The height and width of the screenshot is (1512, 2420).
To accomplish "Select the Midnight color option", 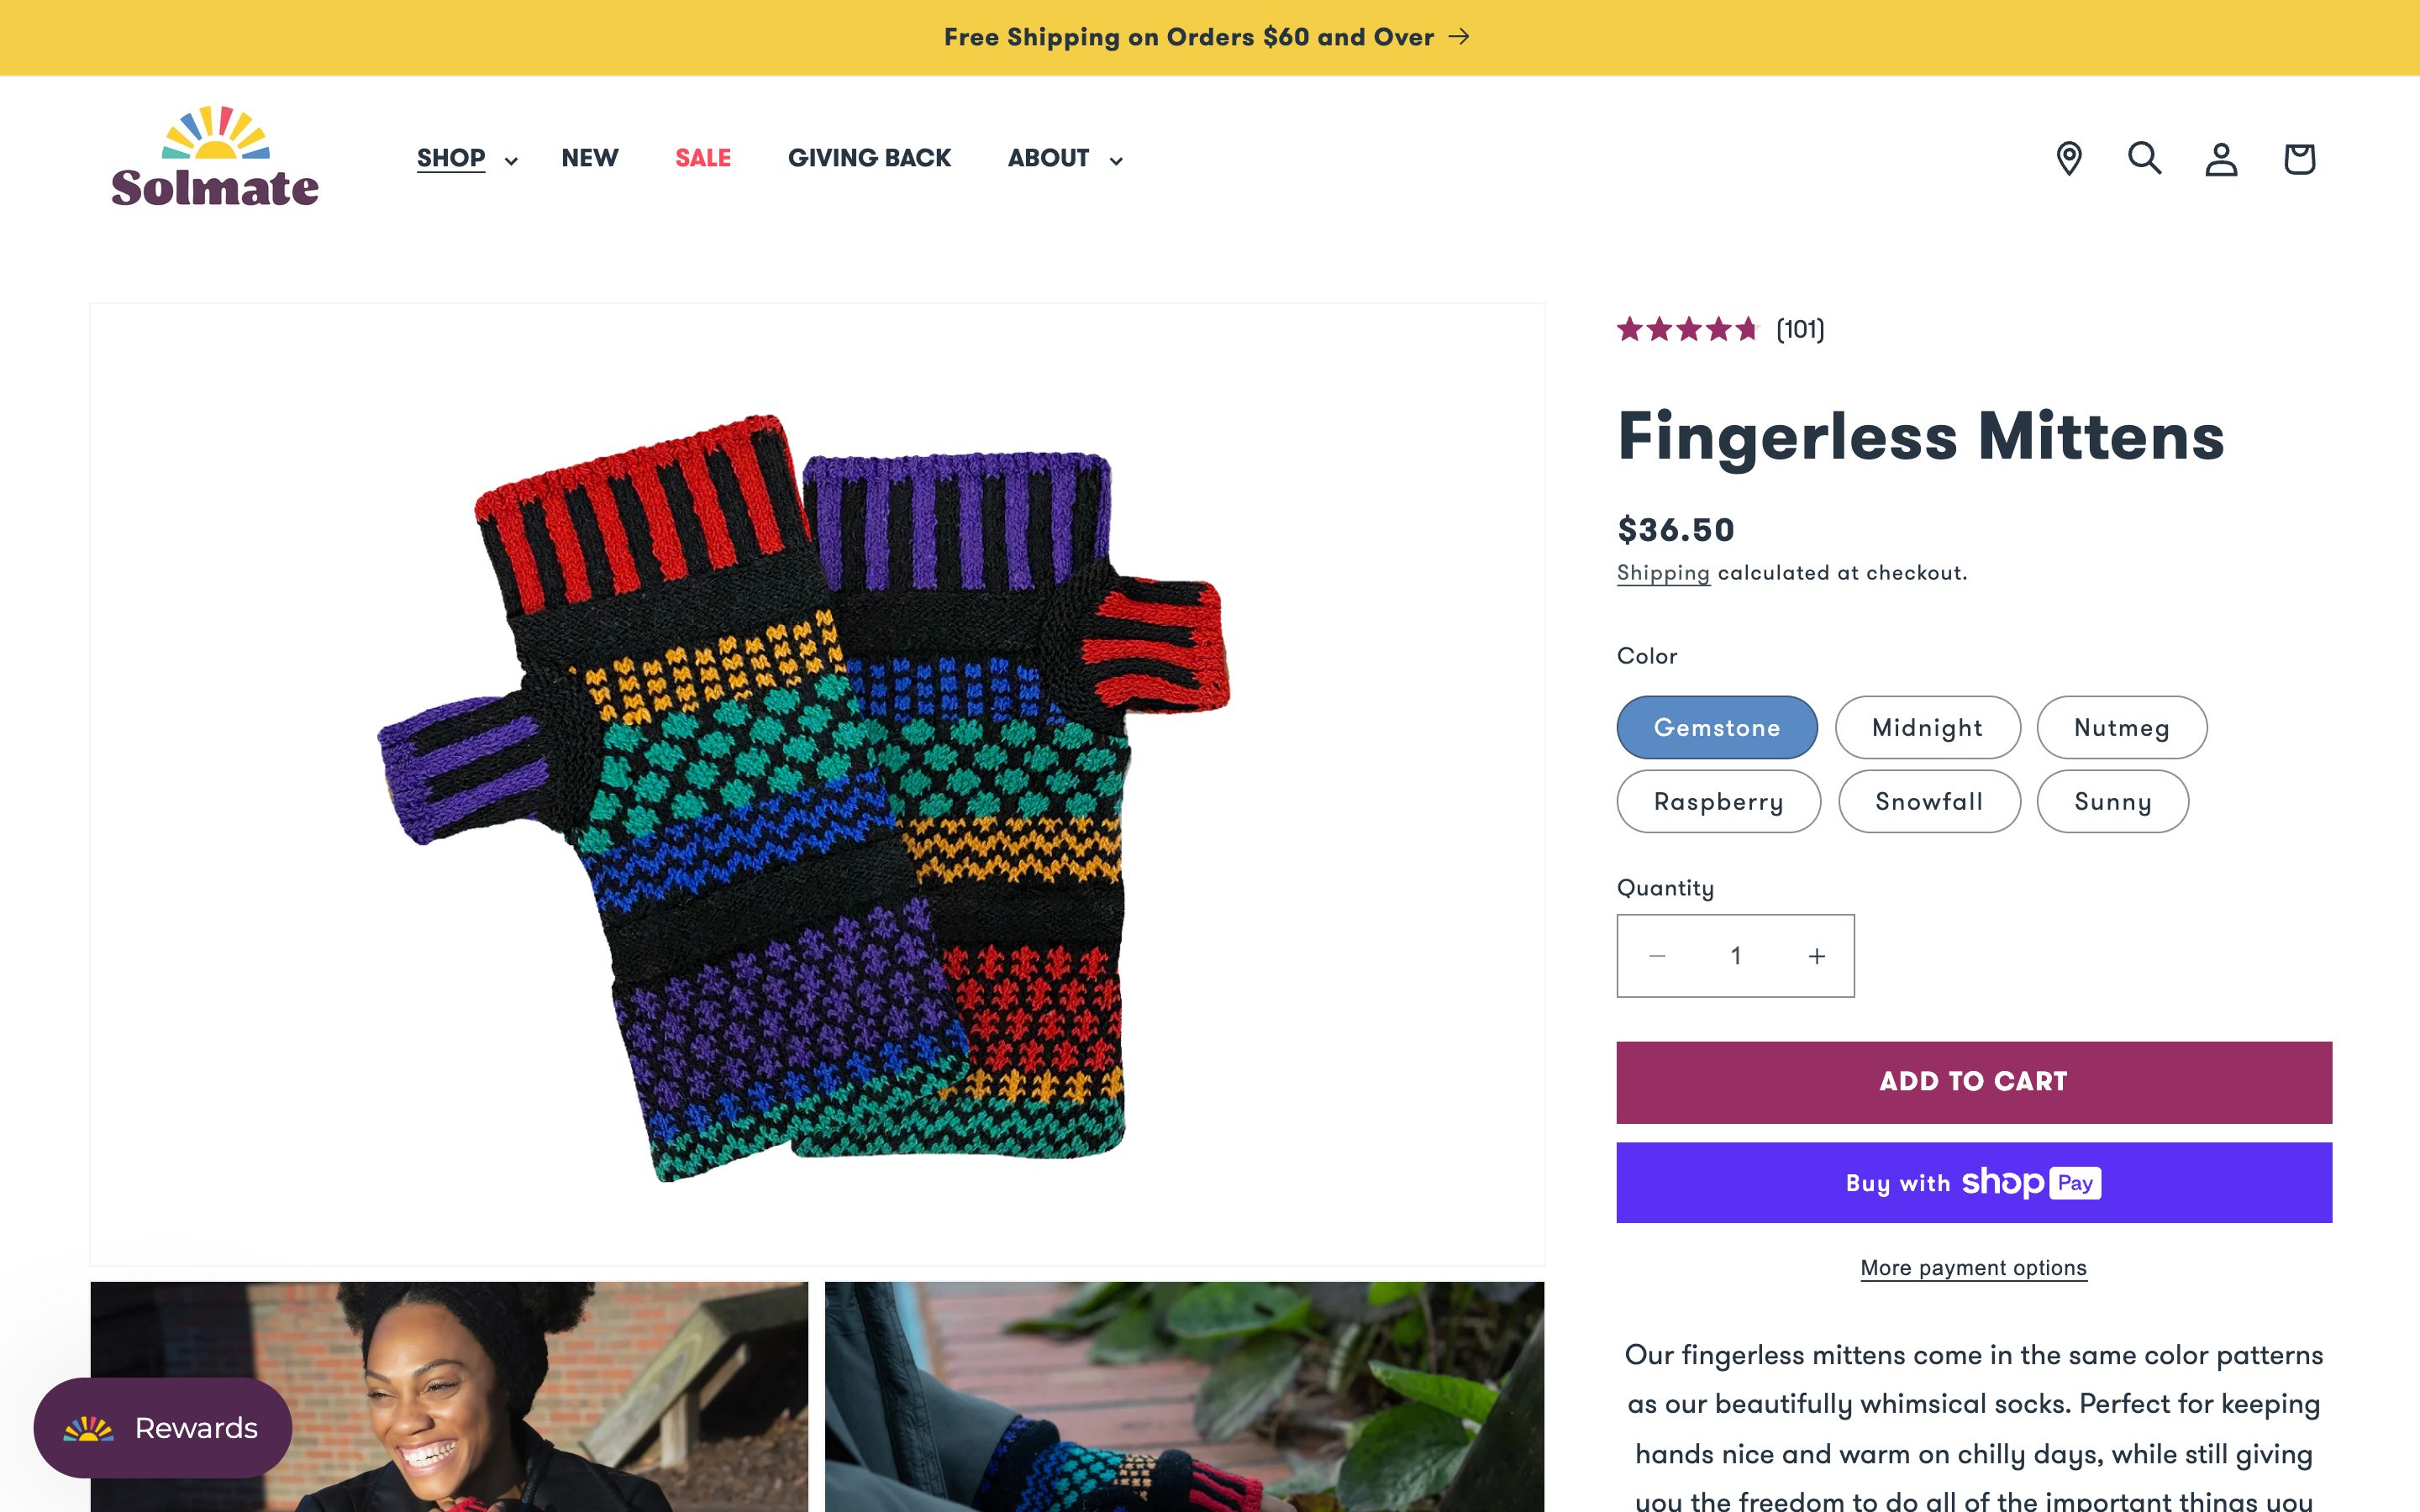I will tap(1927, 727).
